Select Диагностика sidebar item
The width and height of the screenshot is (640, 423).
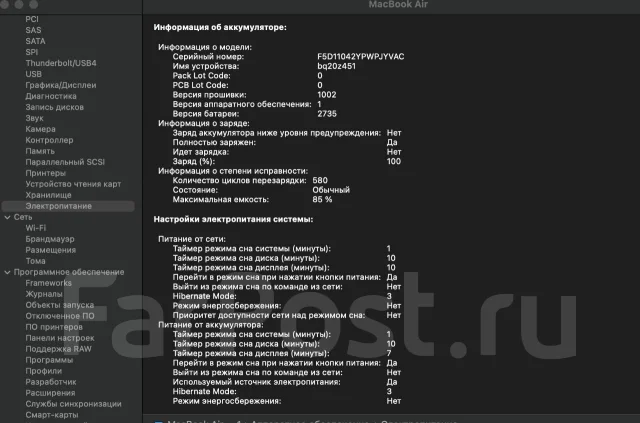[51, 96]
